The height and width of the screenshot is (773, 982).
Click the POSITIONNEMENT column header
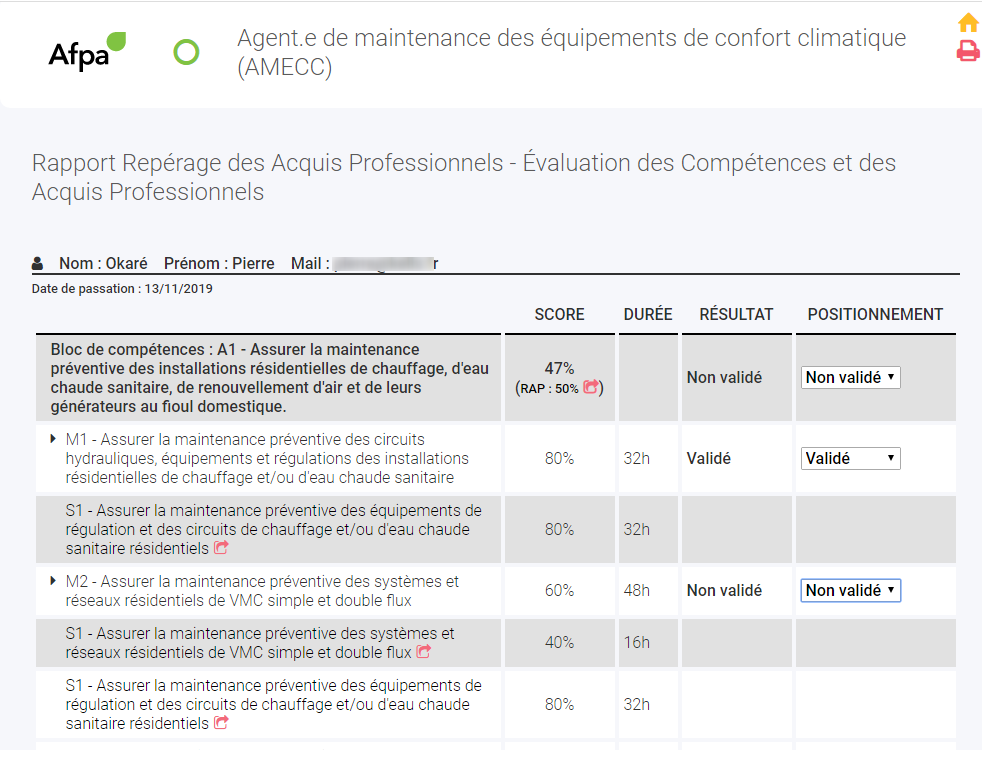coord(875,314)
